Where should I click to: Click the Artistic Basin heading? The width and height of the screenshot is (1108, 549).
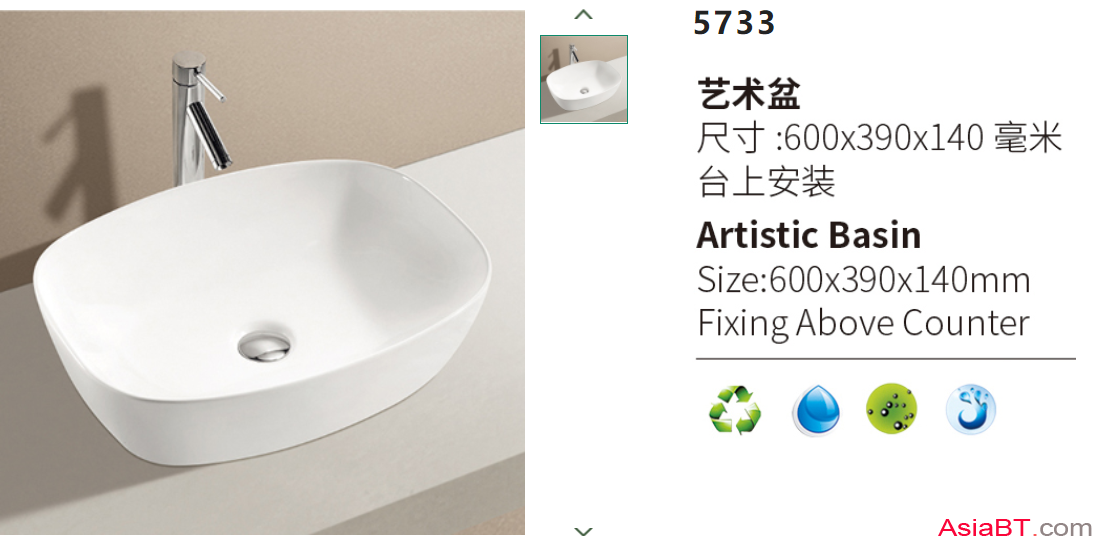pyautogui.click(x=809, y=235)
